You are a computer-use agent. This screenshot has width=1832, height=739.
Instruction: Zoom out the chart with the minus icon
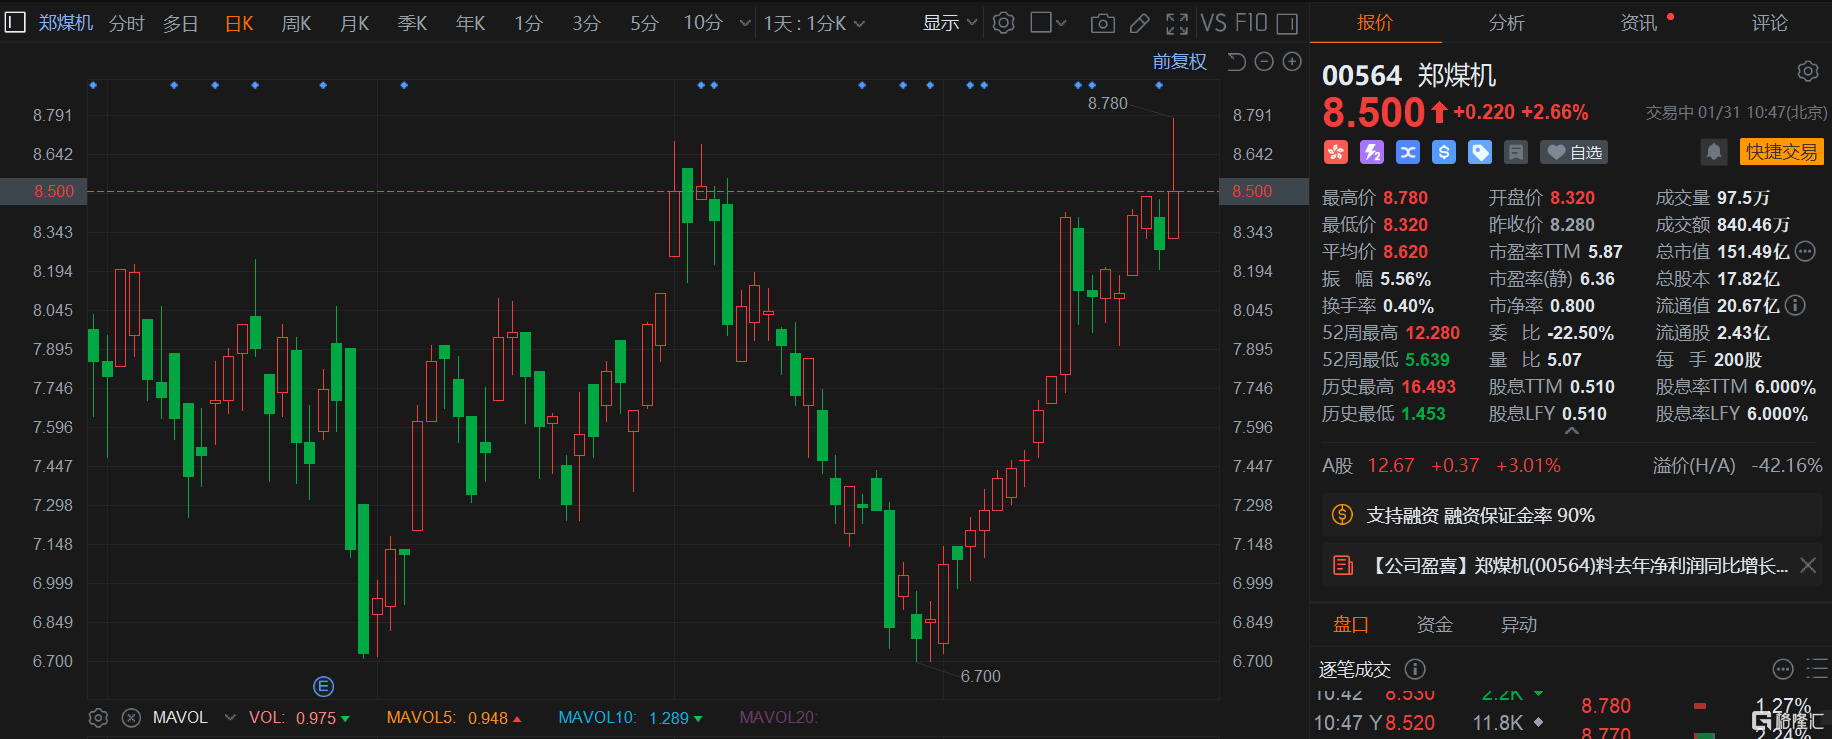click(1264, 62)
